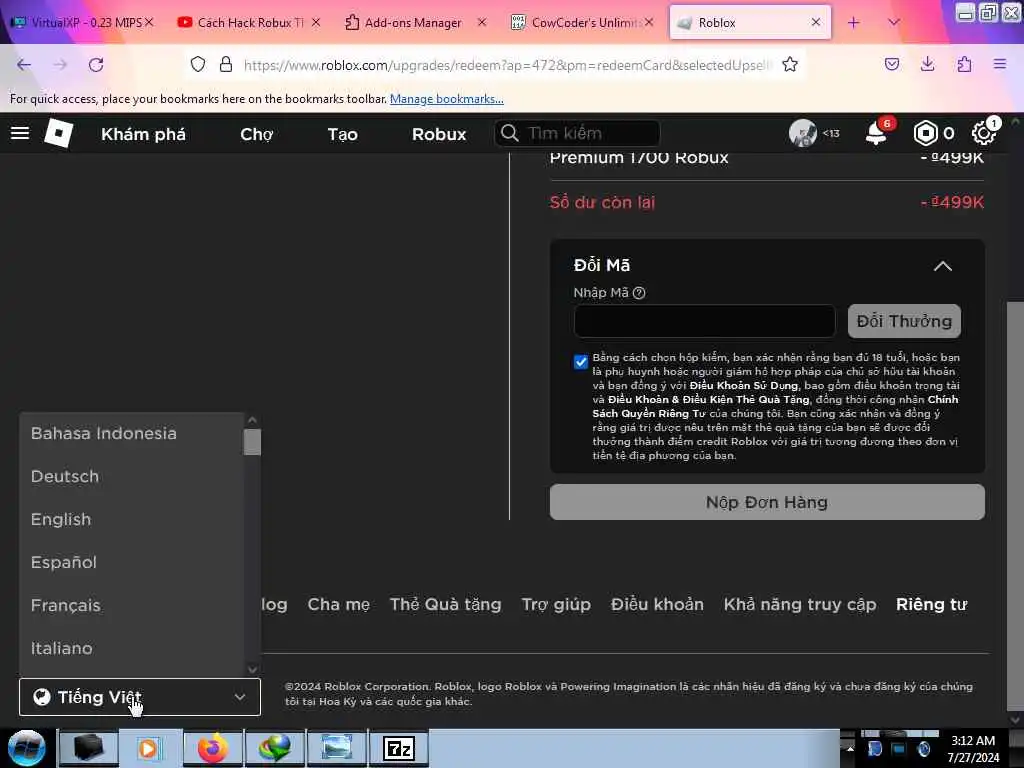This screenshot has width=1024, height=768.
Task: Show hidden system tray icons
Action: 850,748
